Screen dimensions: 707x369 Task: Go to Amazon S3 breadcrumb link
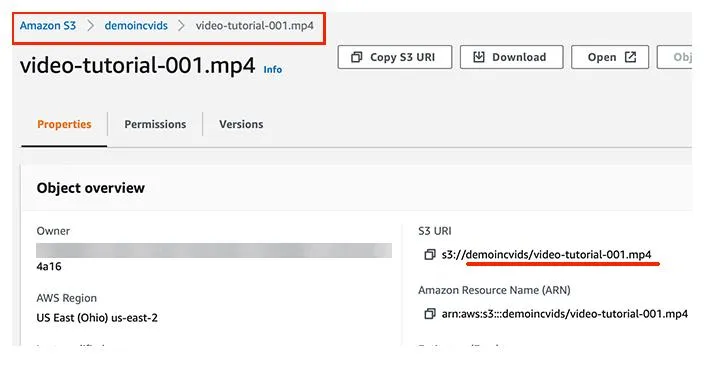(48, 26)
